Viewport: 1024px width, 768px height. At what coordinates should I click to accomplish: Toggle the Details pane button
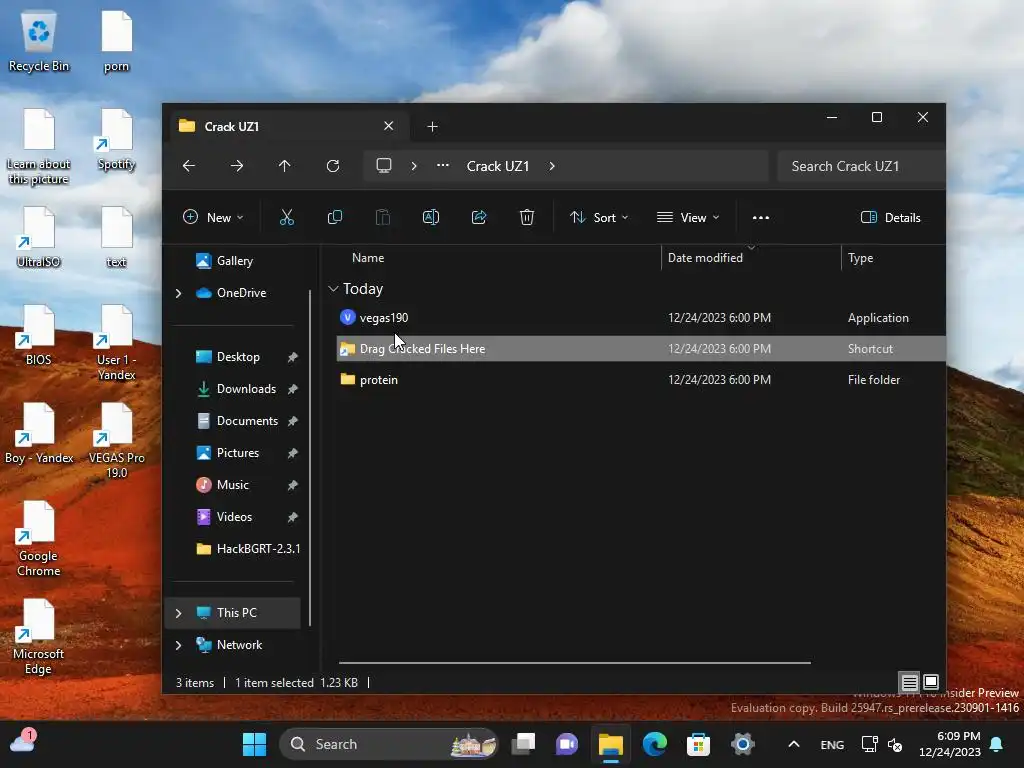[x=891, y=217]
